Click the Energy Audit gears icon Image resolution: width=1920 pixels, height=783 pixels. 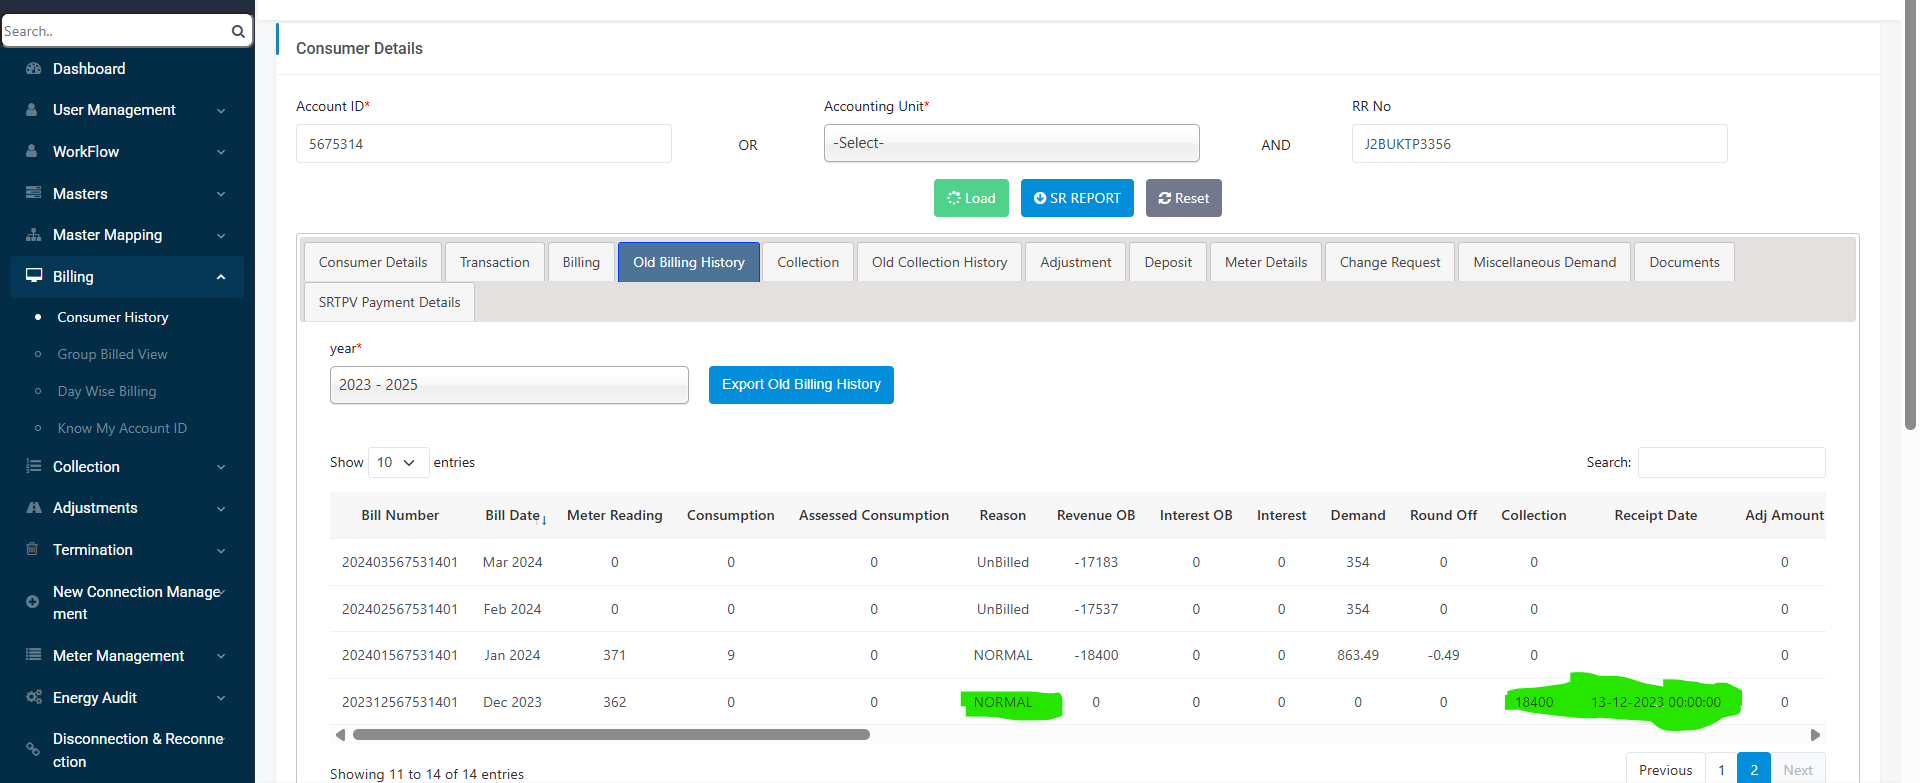(33, 697)
